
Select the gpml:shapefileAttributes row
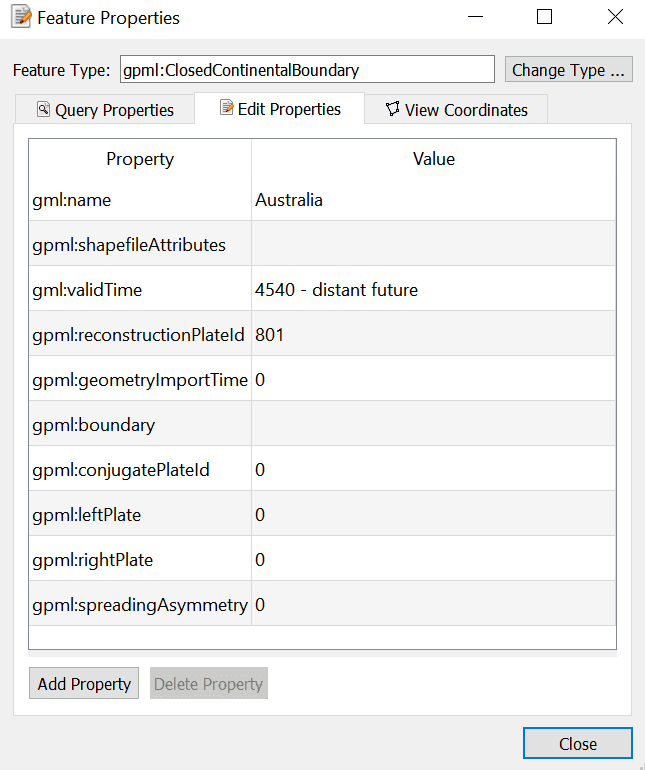tap(140, 245)
